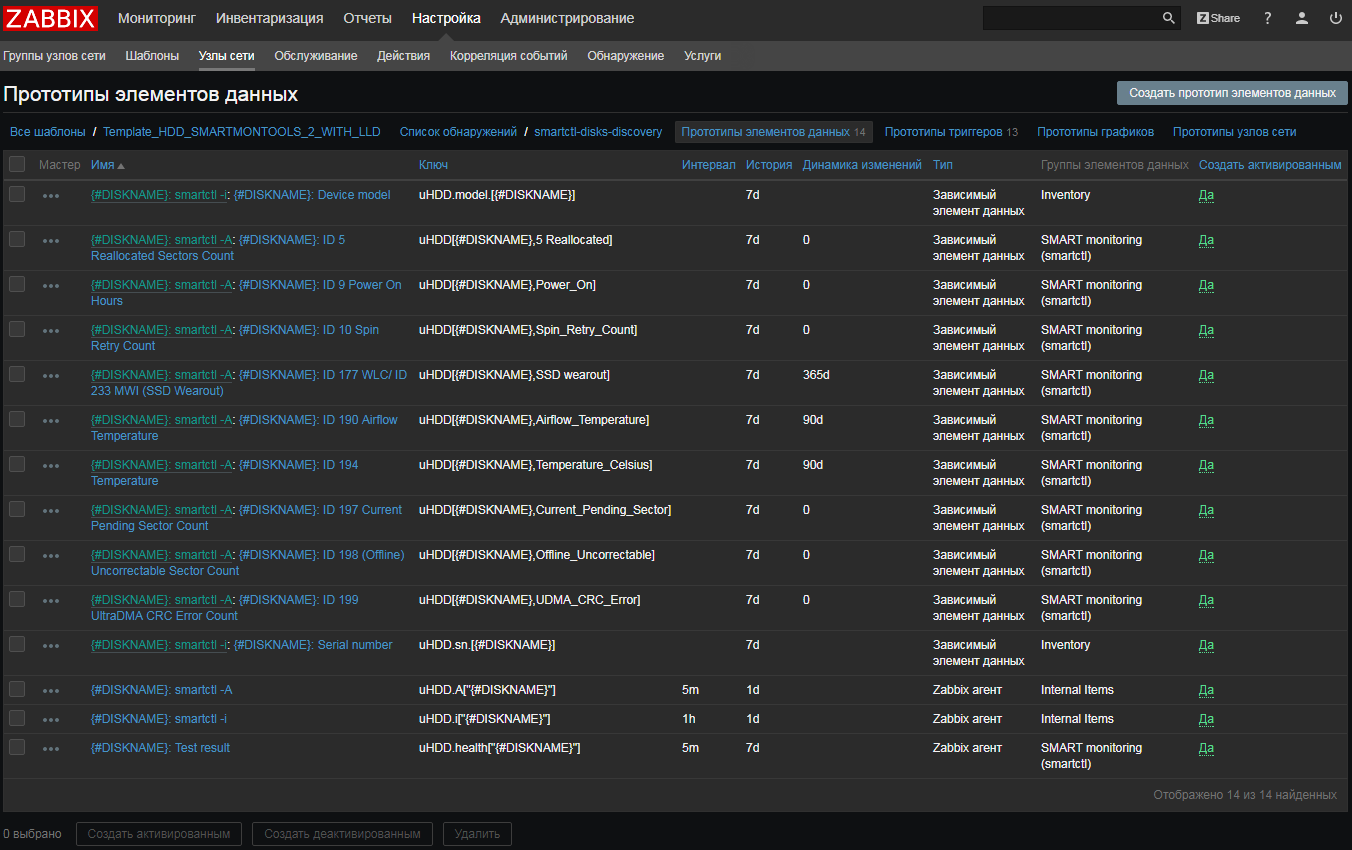
Task: Open three-dot menu for ID 5 Reallocated row
Action: coord(51,241)
